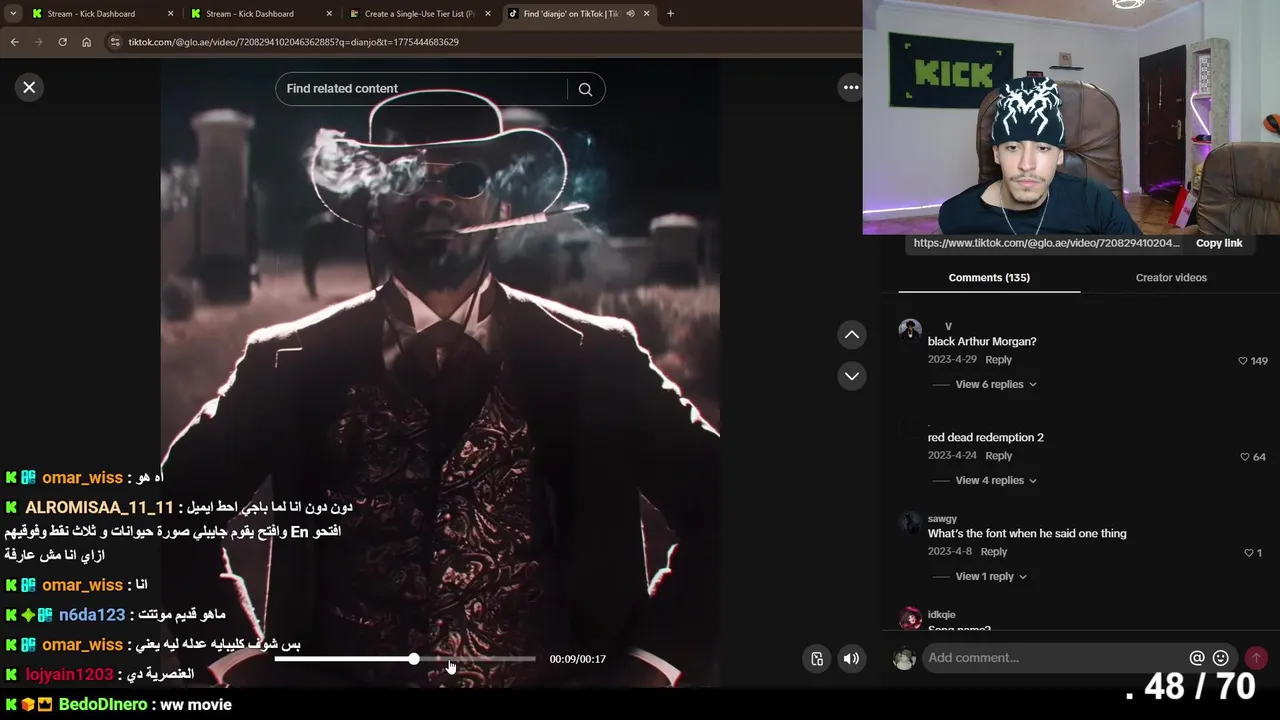The width and height of the screenshot is (1280, 720).
Task: Reply to 'black Arthur Morgan?' comment
Action: (998, 359)
